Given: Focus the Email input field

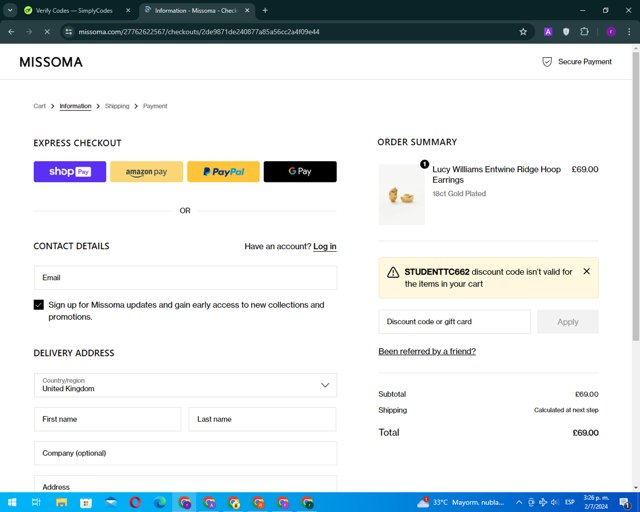Looking at the screenshot, I should coord(185,278).
